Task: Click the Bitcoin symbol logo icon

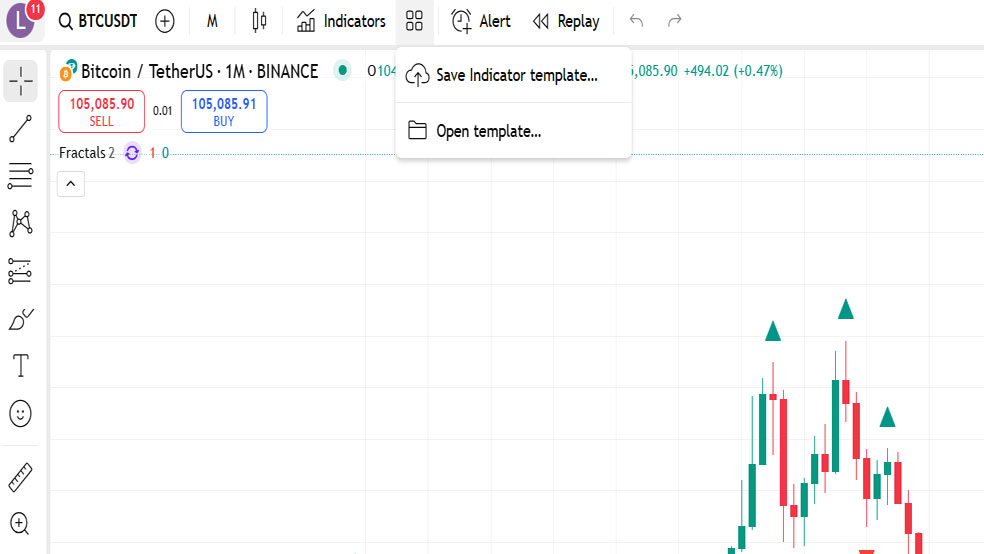Action: (68, 70)
